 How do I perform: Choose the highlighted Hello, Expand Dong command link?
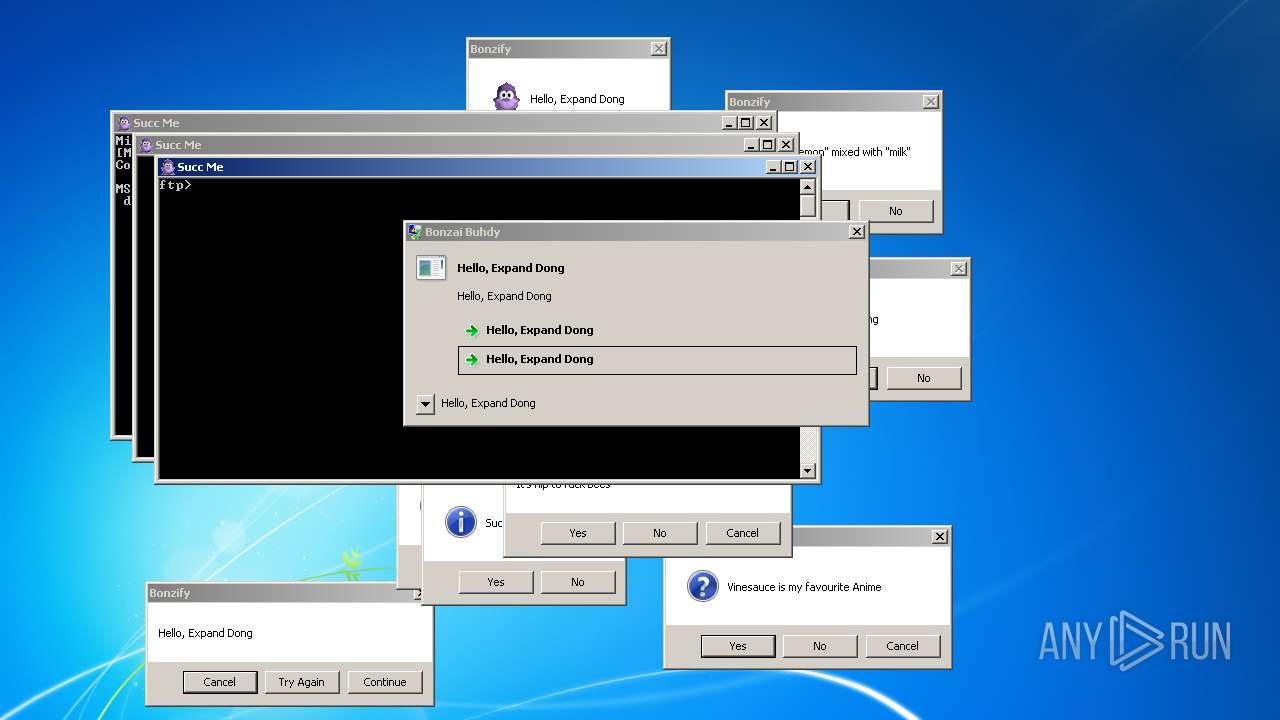pyautogui.click(x=657, y=360)
